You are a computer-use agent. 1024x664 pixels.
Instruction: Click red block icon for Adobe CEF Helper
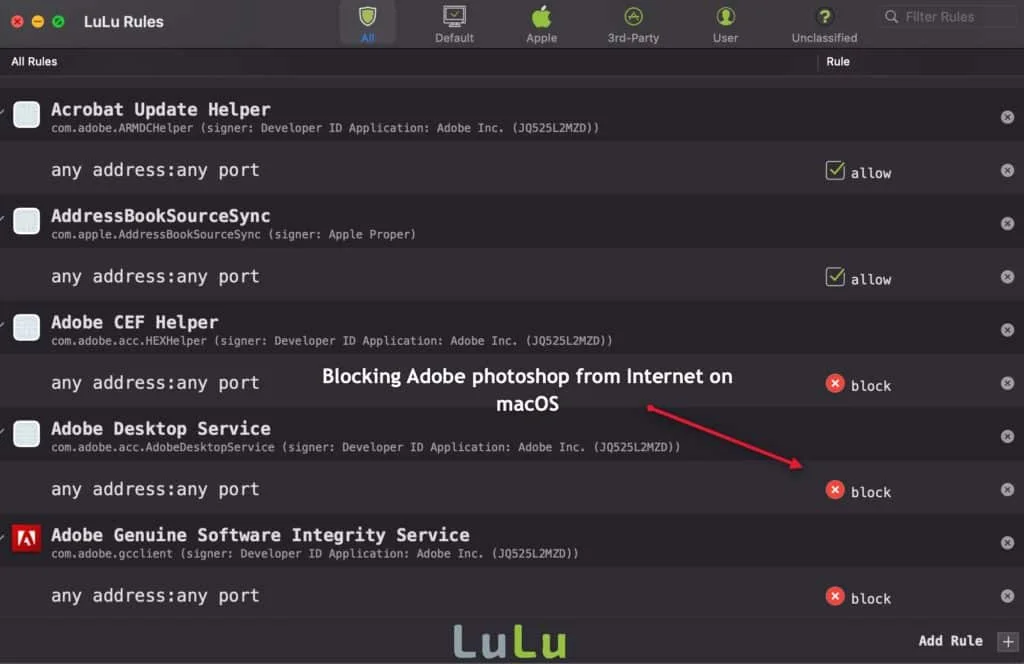pyautogui.click(x=835, y=383)
